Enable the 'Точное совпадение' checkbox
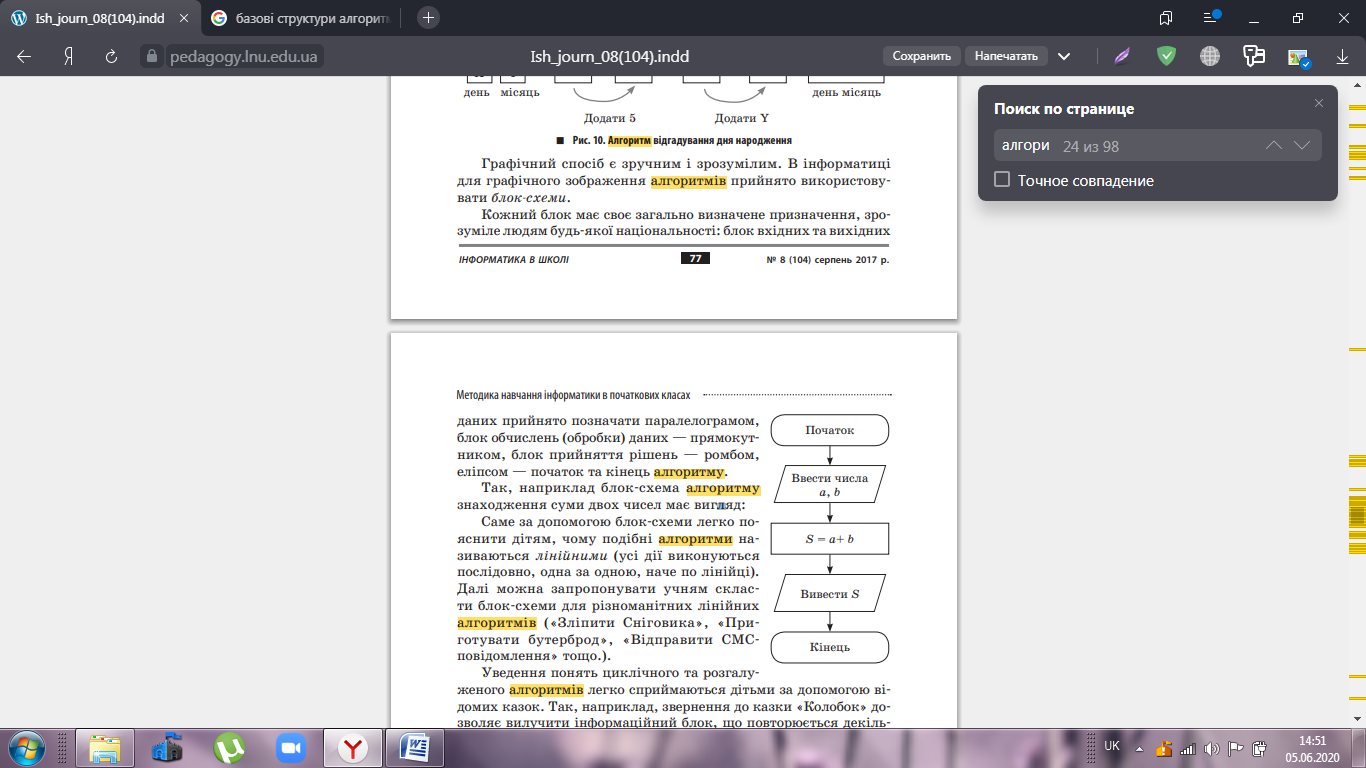1366x768 pixels. pyautogui.click(x=1002, y=180)
